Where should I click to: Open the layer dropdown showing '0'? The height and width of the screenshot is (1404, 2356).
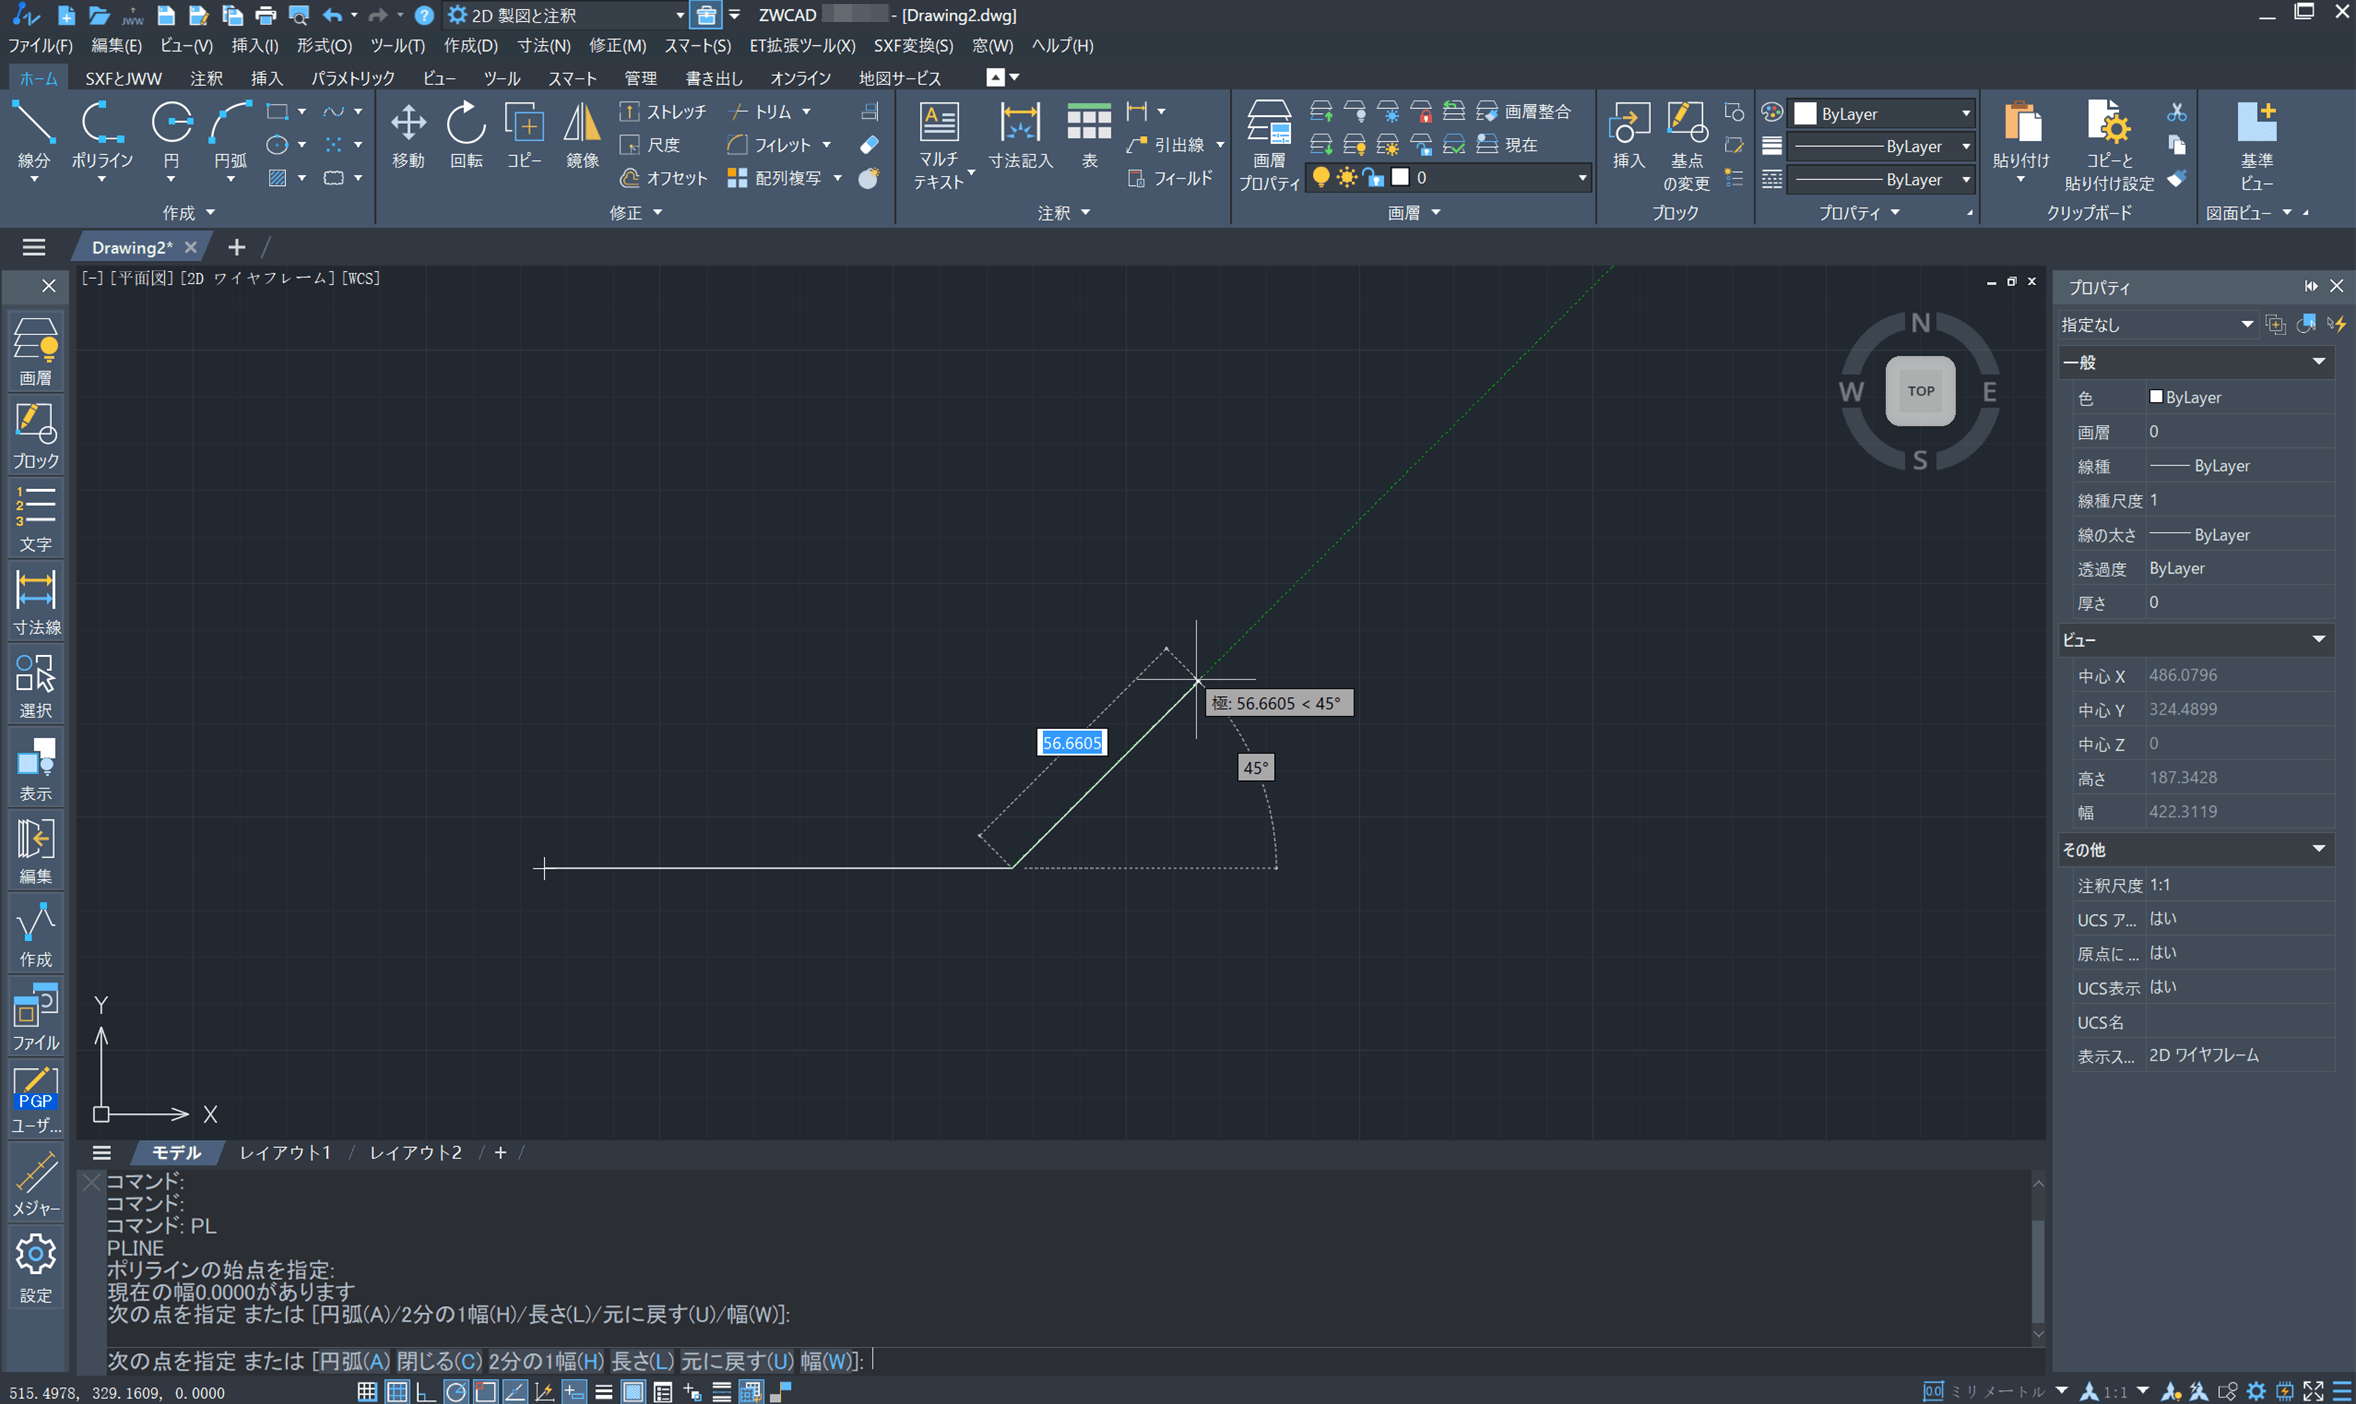[x=1450, y=178]
